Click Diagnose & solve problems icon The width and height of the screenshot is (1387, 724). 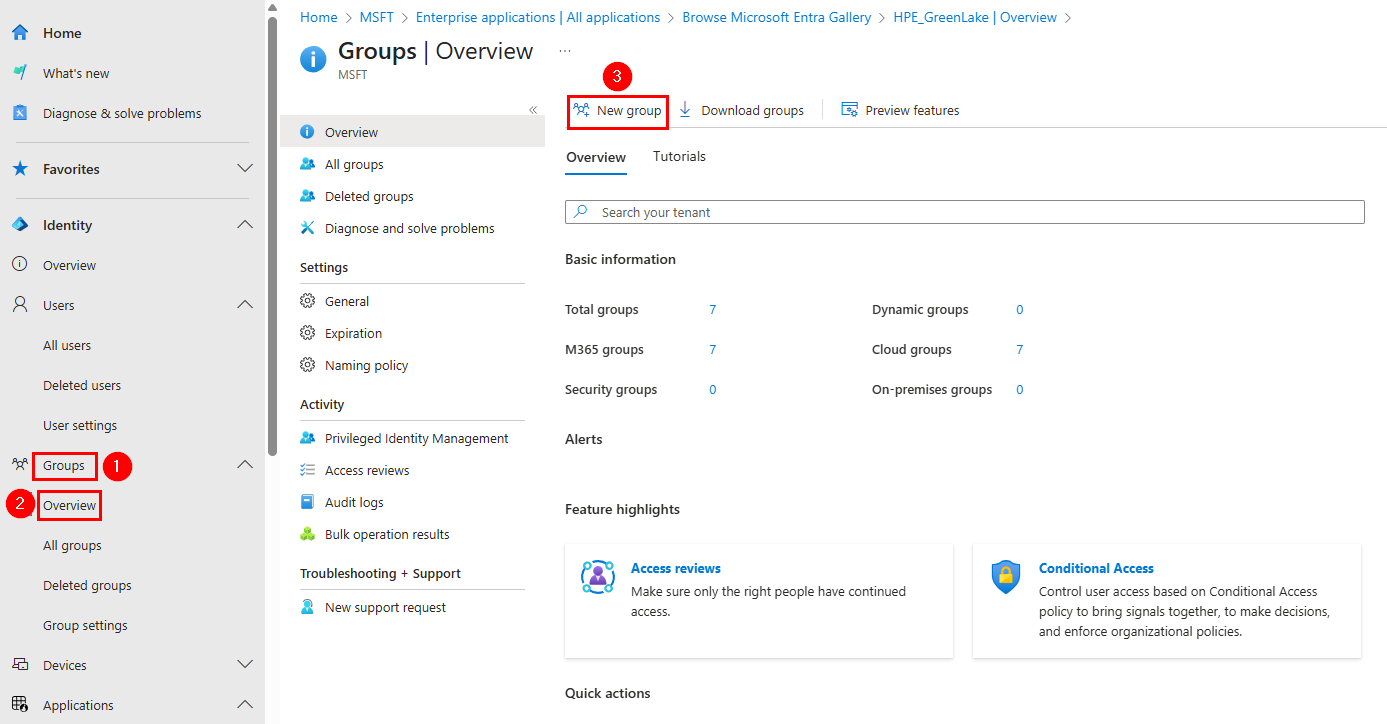coord(20,113)
